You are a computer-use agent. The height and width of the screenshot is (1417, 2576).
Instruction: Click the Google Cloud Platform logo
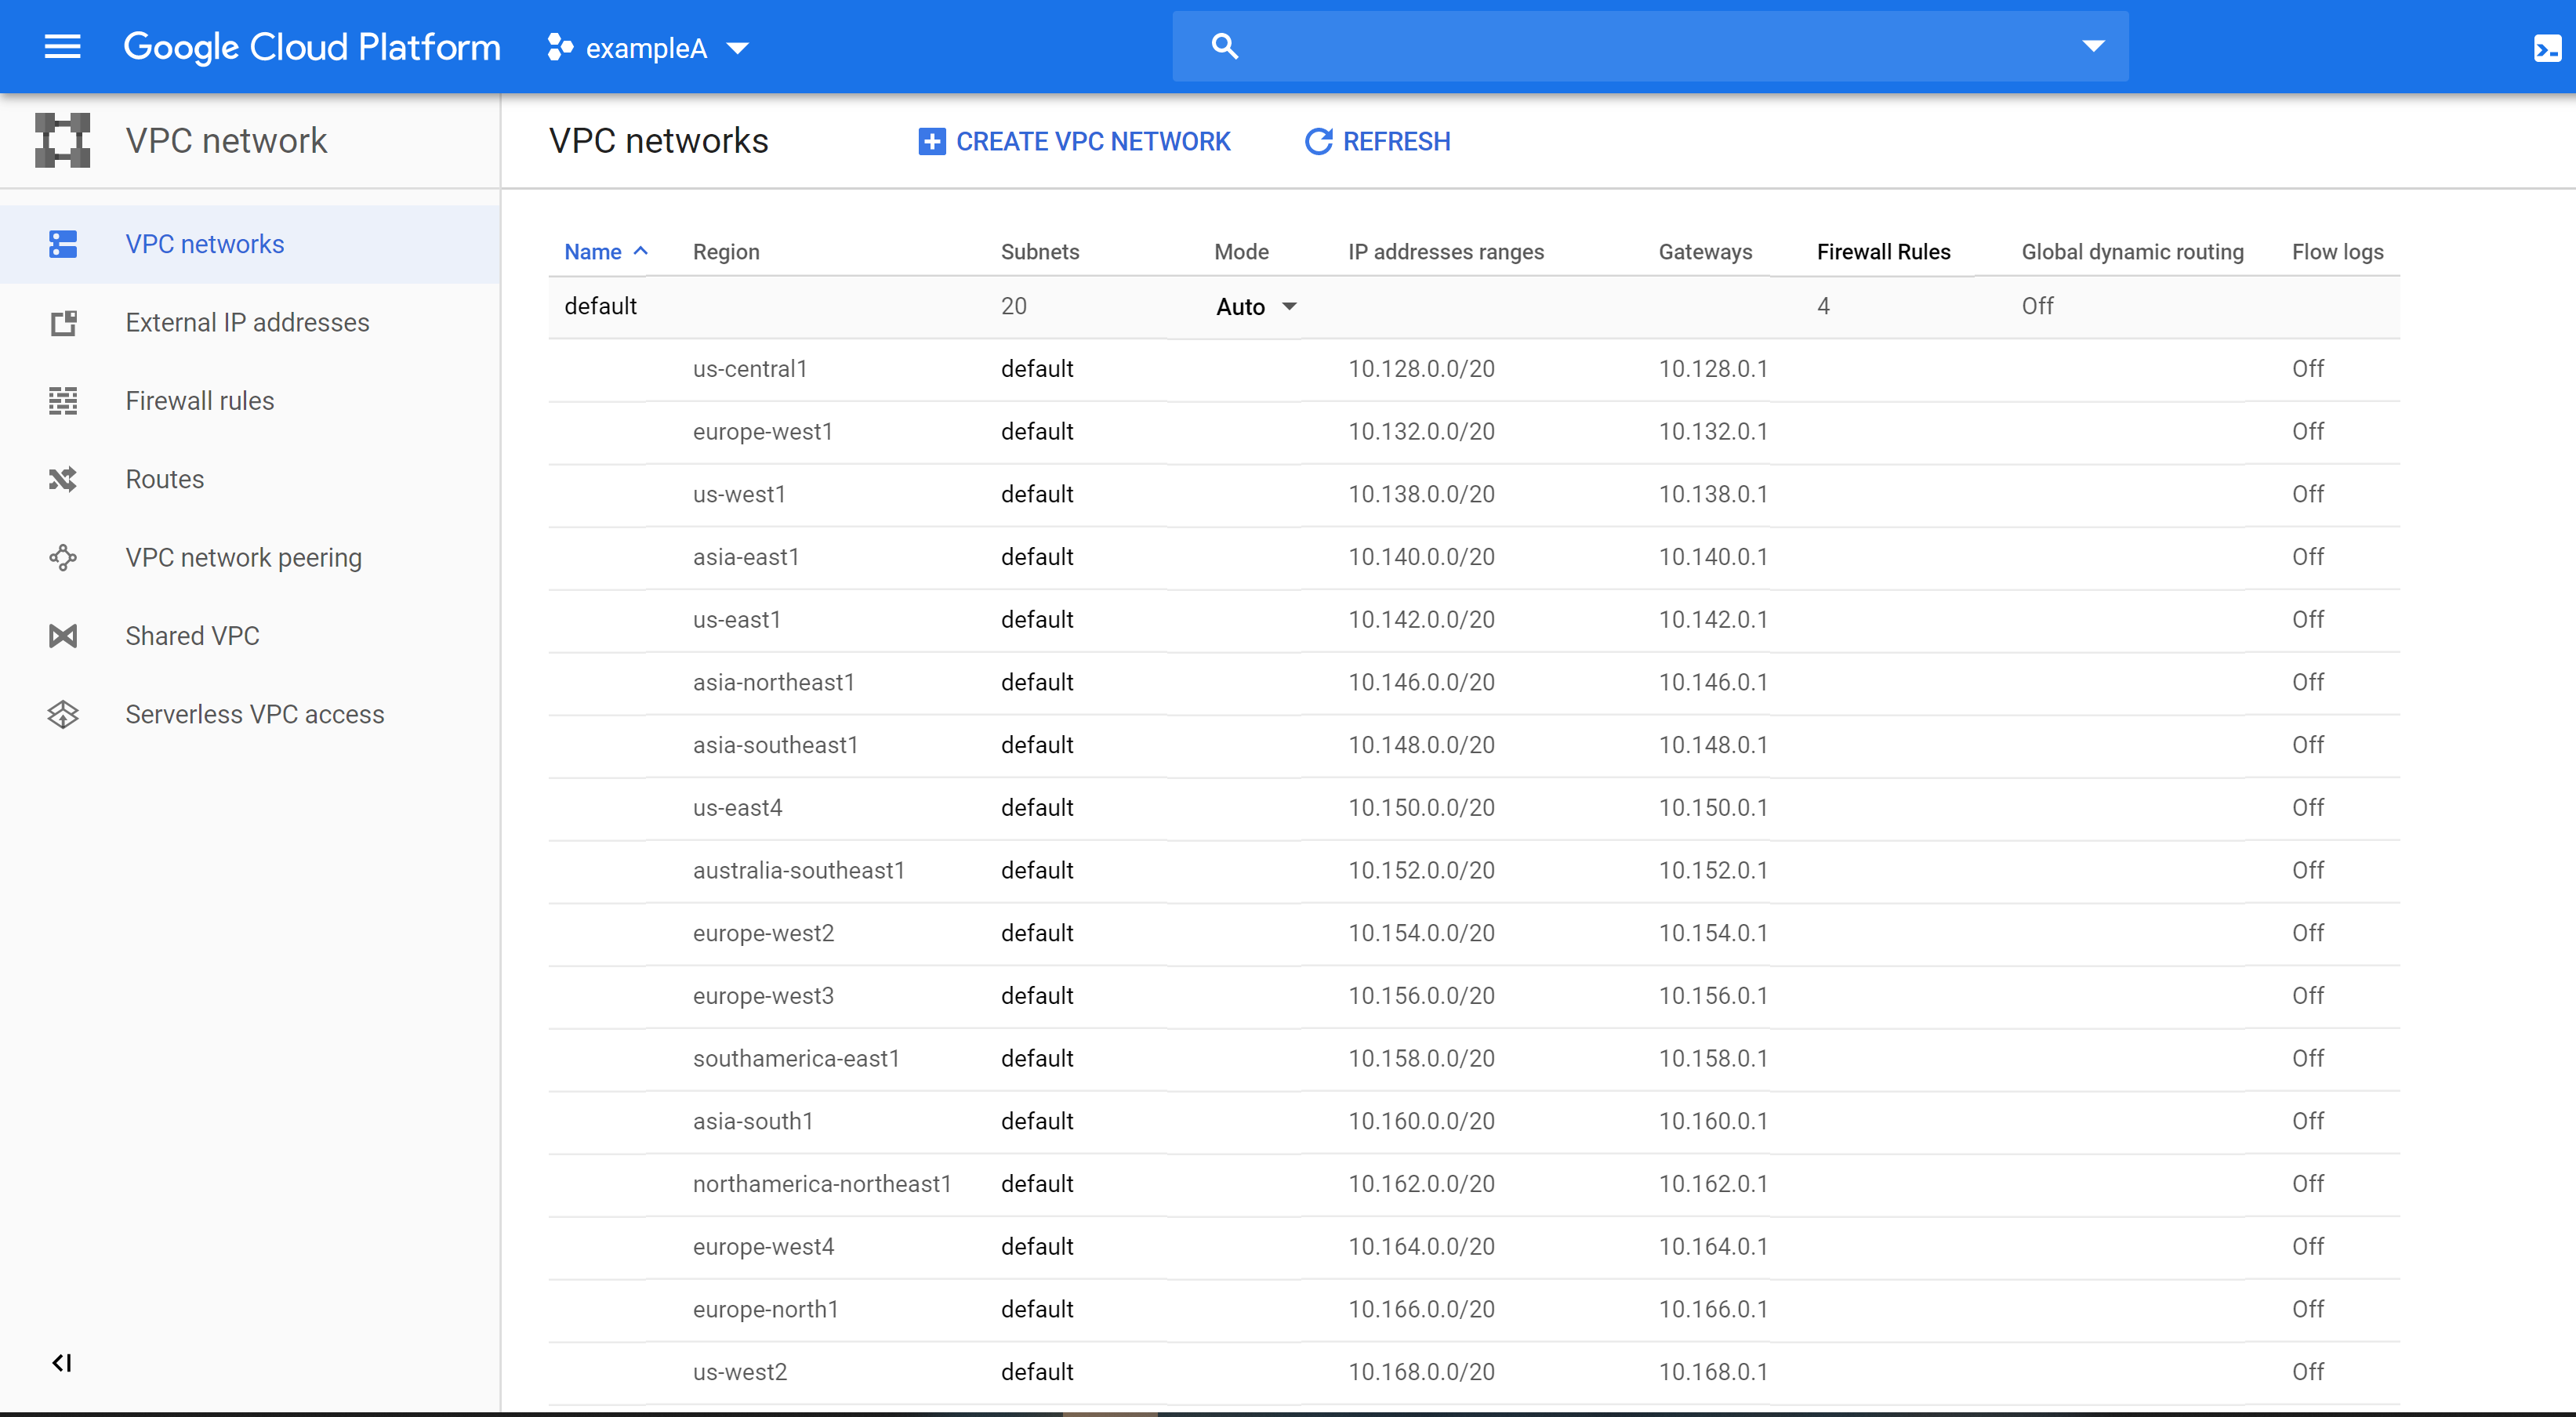(x=311, y=47)
